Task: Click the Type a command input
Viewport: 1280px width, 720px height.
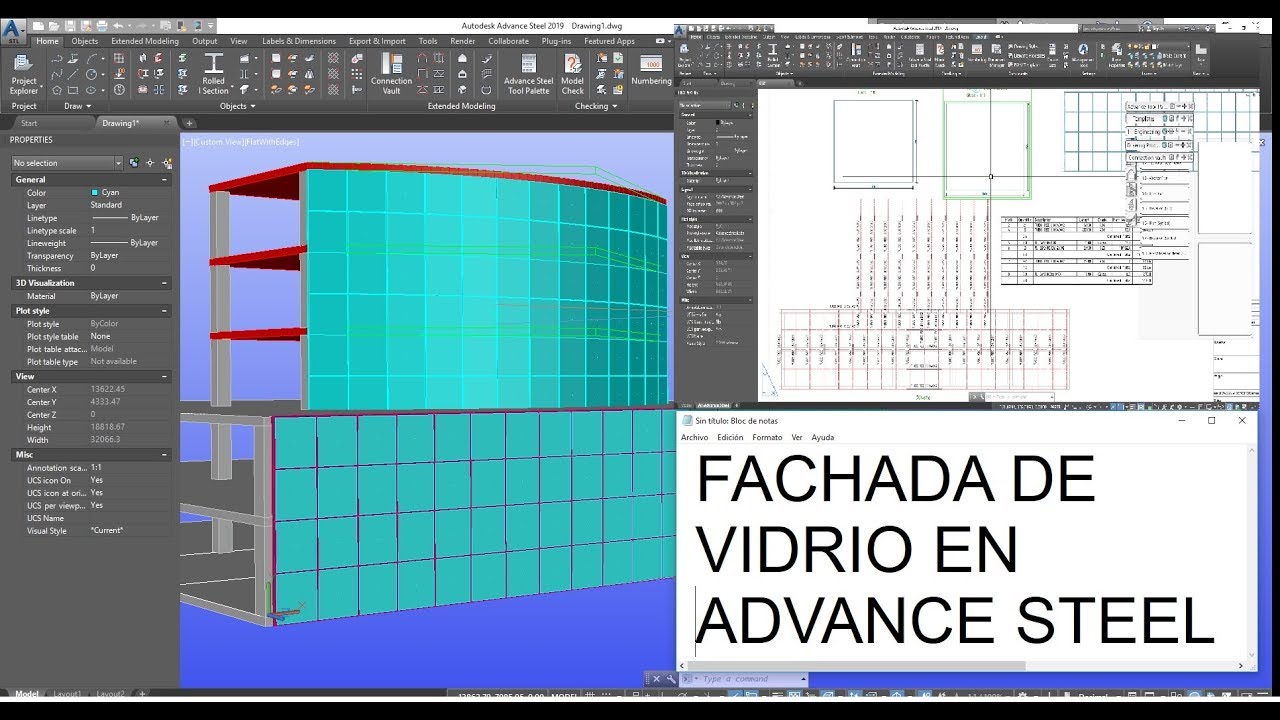Action: [736, 679]
